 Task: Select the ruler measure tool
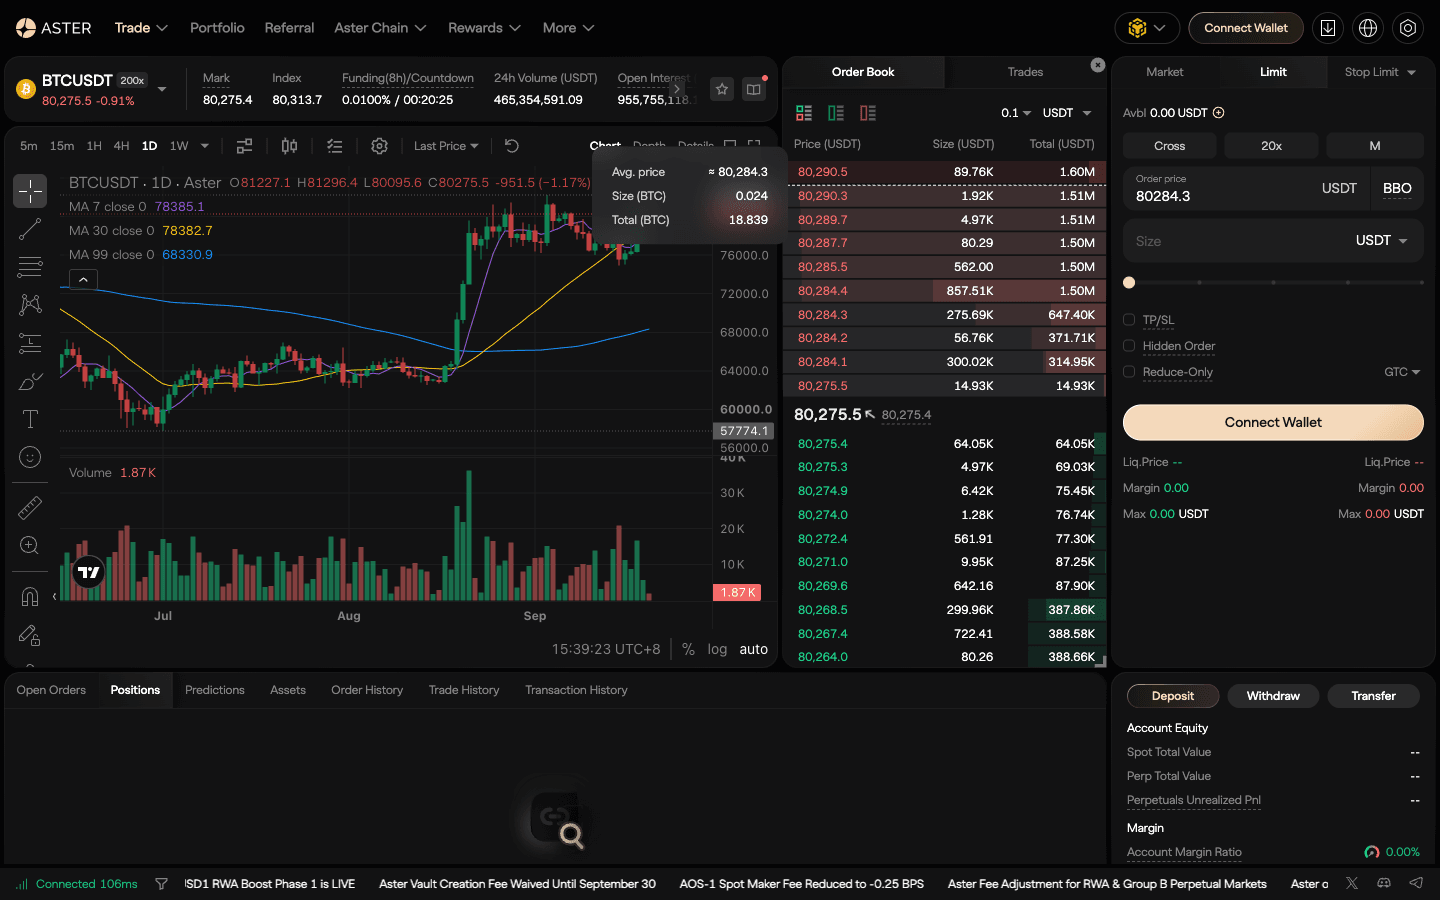pos(30,508)
